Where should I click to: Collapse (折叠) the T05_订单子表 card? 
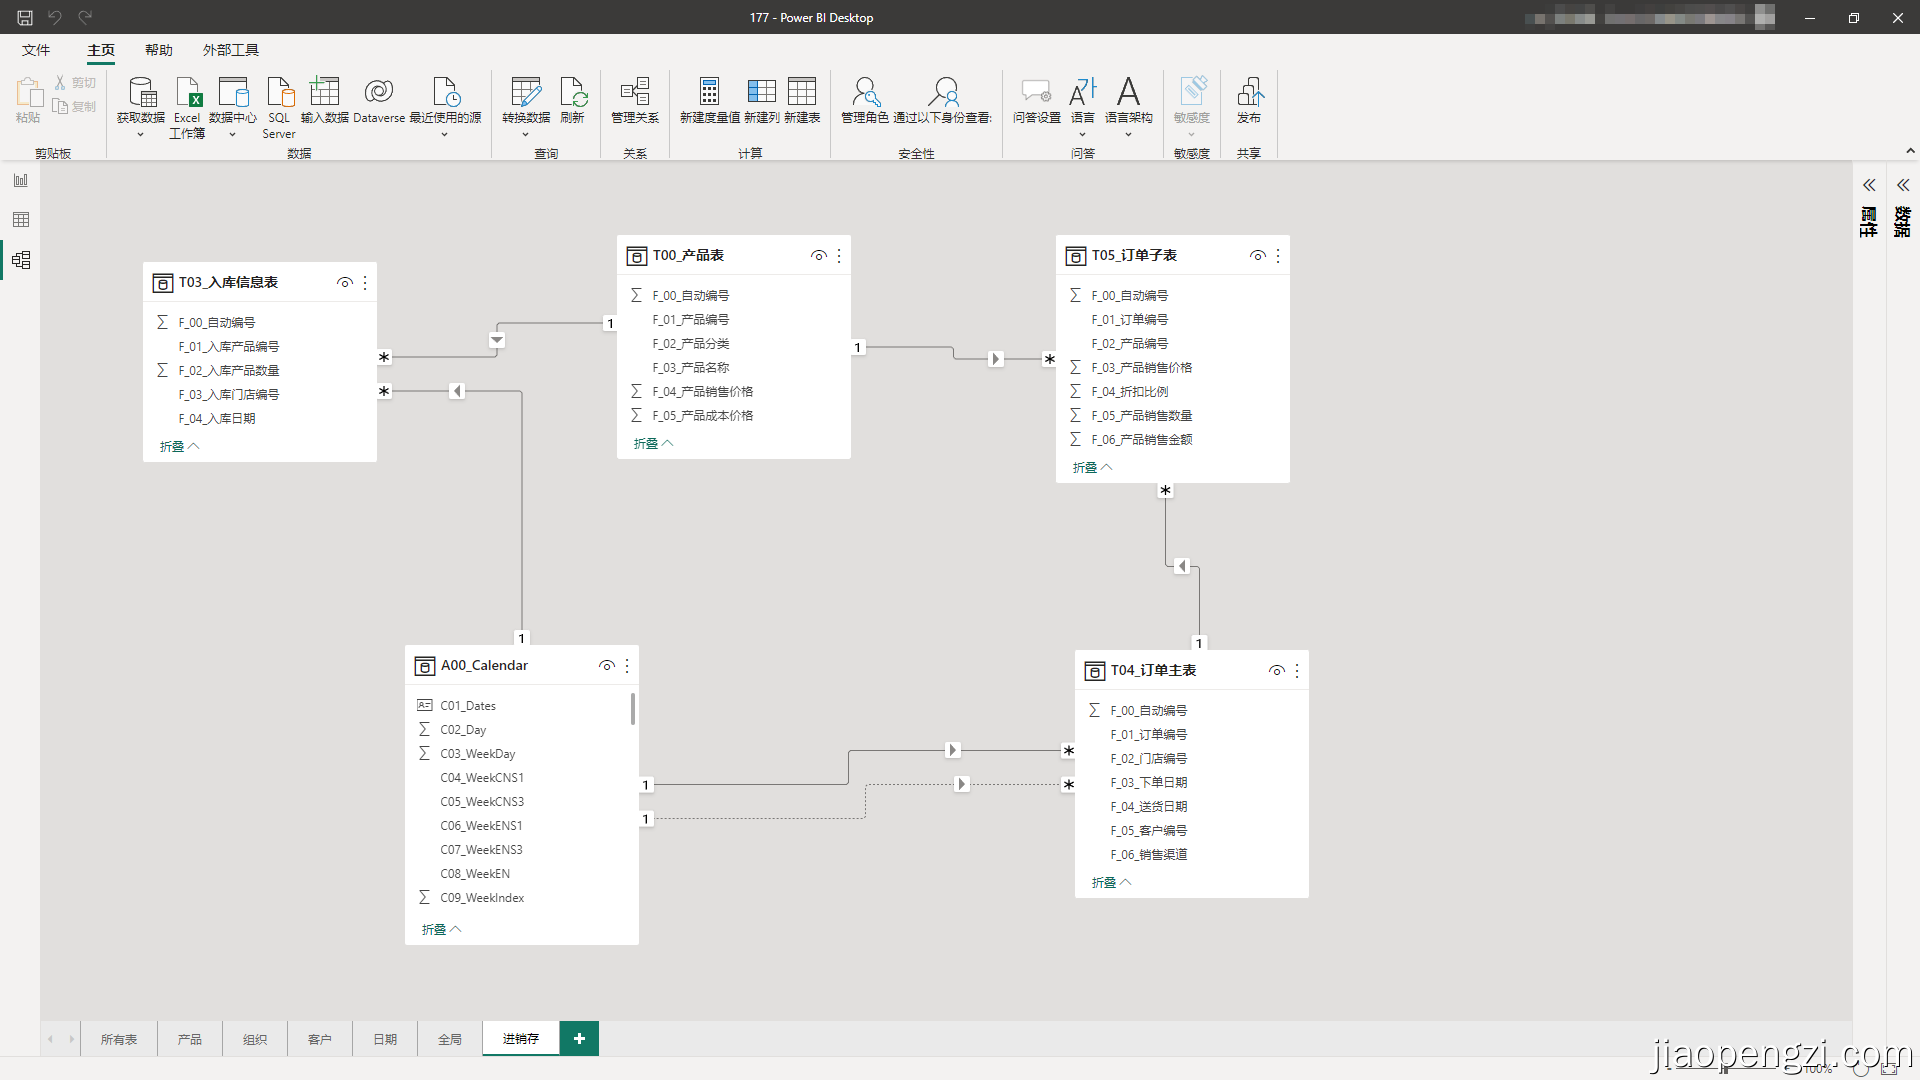[1093, 468]
